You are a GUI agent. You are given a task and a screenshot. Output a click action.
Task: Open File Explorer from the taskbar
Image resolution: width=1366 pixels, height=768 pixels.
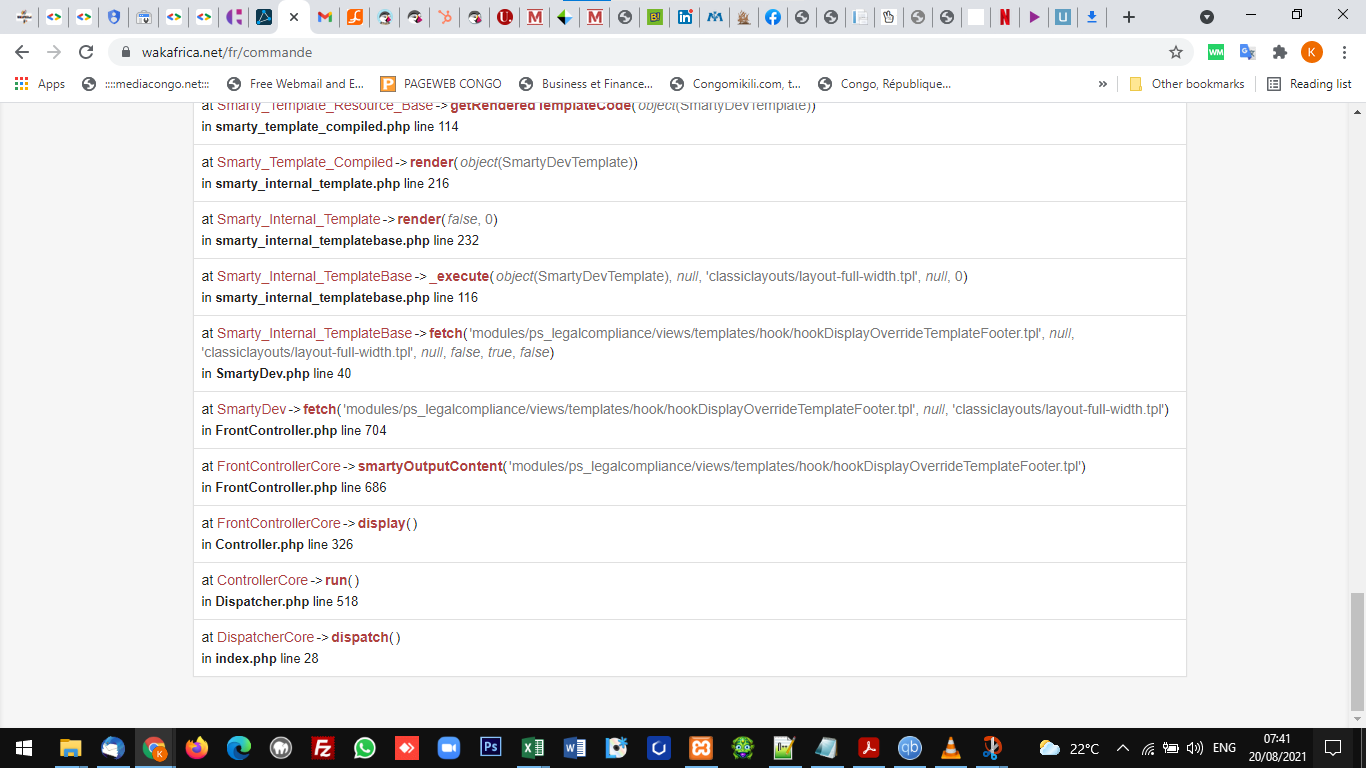[x=70, y=748]
